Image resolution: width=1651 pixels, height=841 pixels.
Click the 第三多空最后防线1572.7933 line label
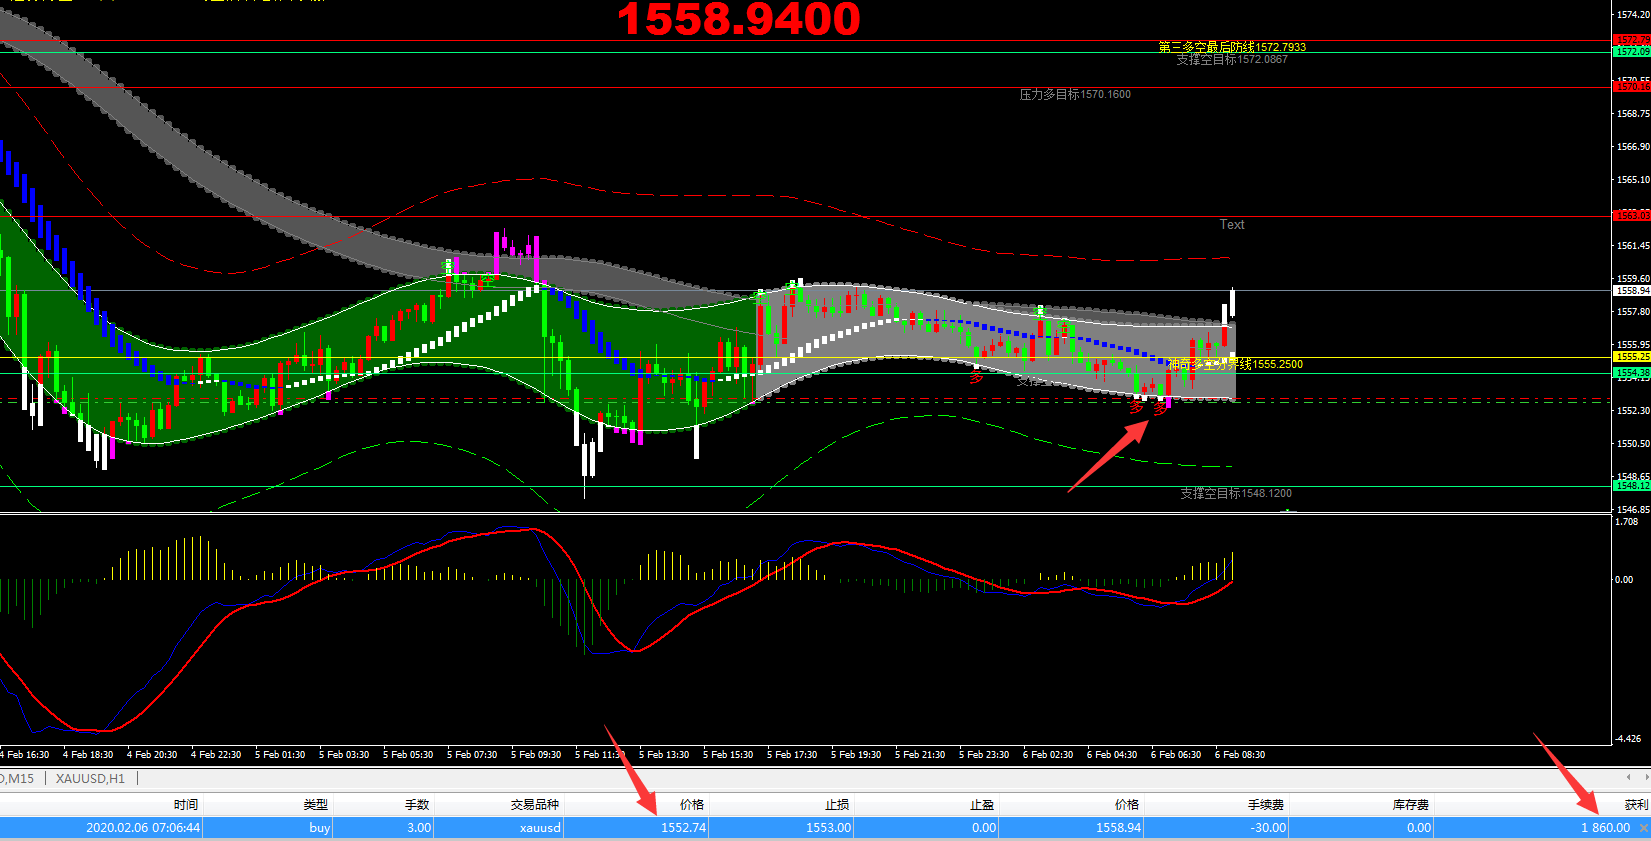click(1232, 47)
